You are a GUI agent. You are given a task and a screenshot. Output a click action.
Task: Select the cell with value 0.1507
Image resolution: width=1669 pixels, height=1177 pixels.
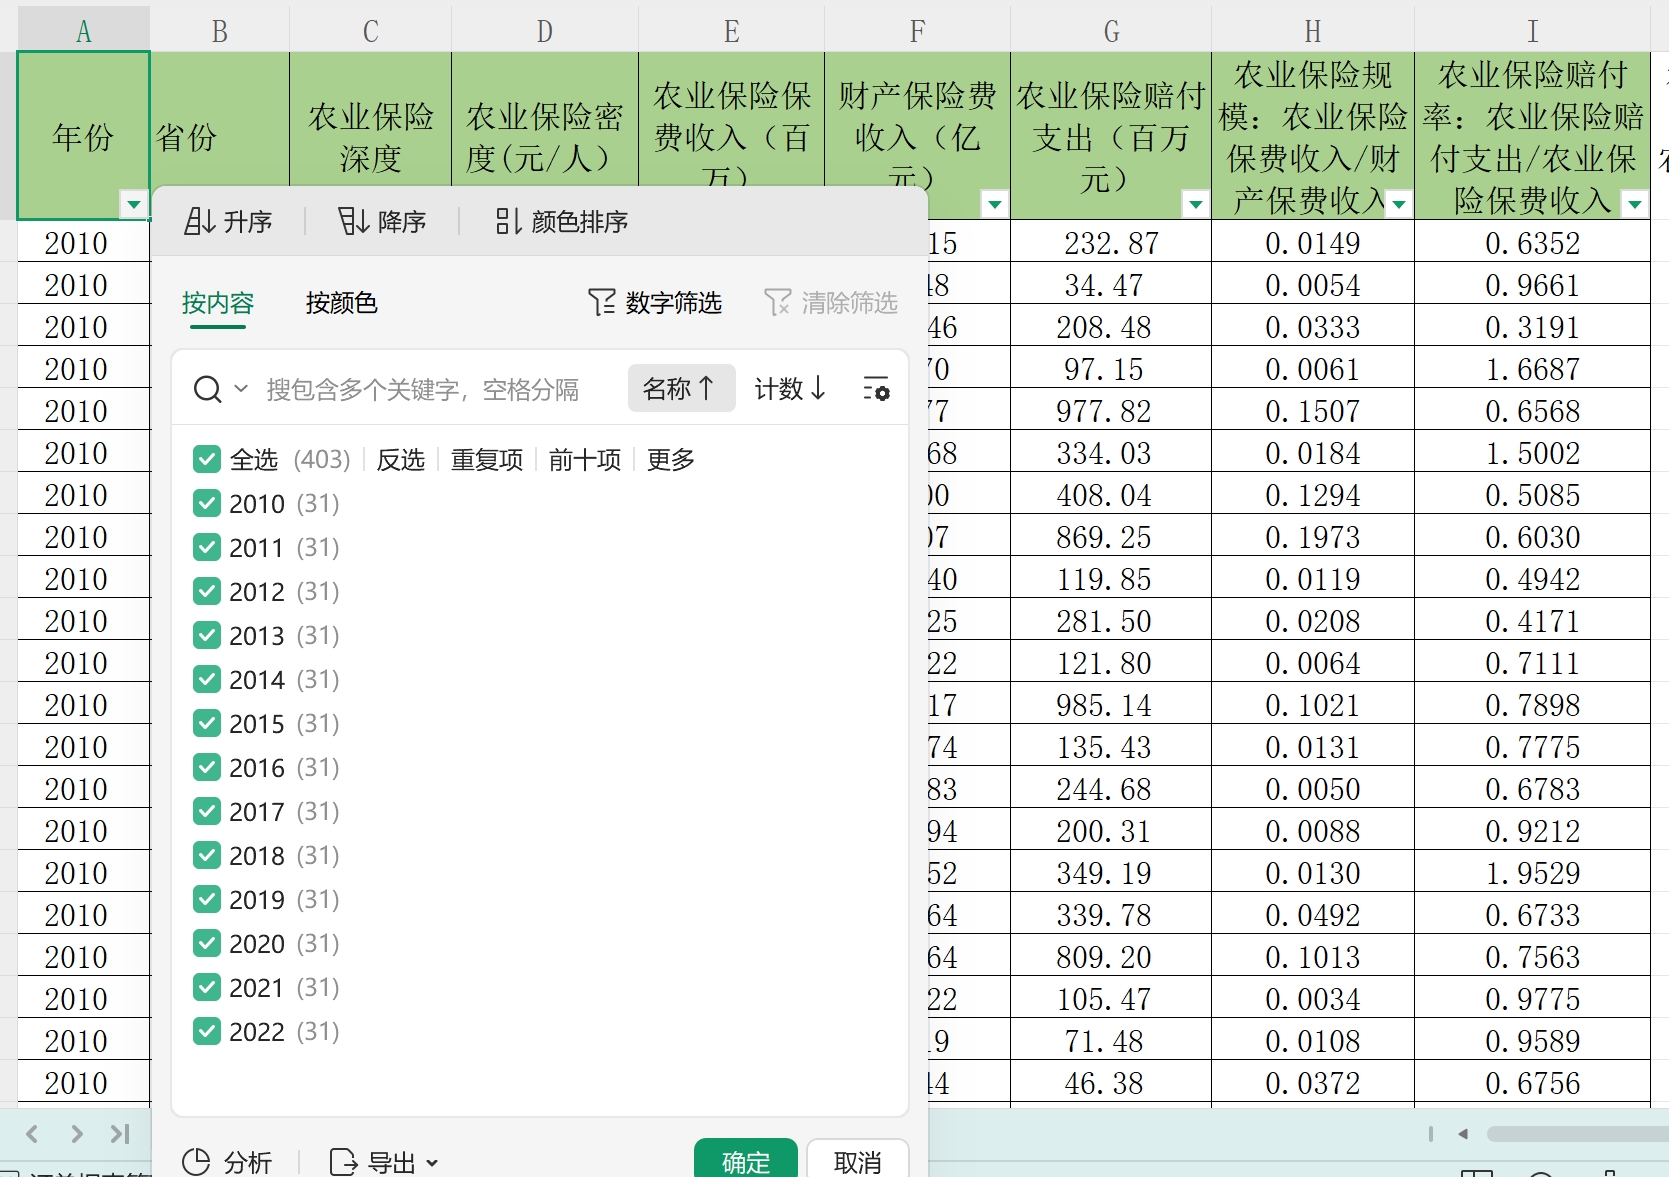pyautogui.click(x=1313, y=411)
